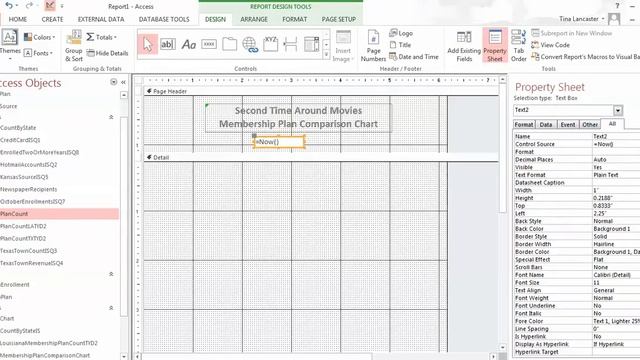Click the Border Color property value
This screenshot has height=360, width=640.
(616, 252)
